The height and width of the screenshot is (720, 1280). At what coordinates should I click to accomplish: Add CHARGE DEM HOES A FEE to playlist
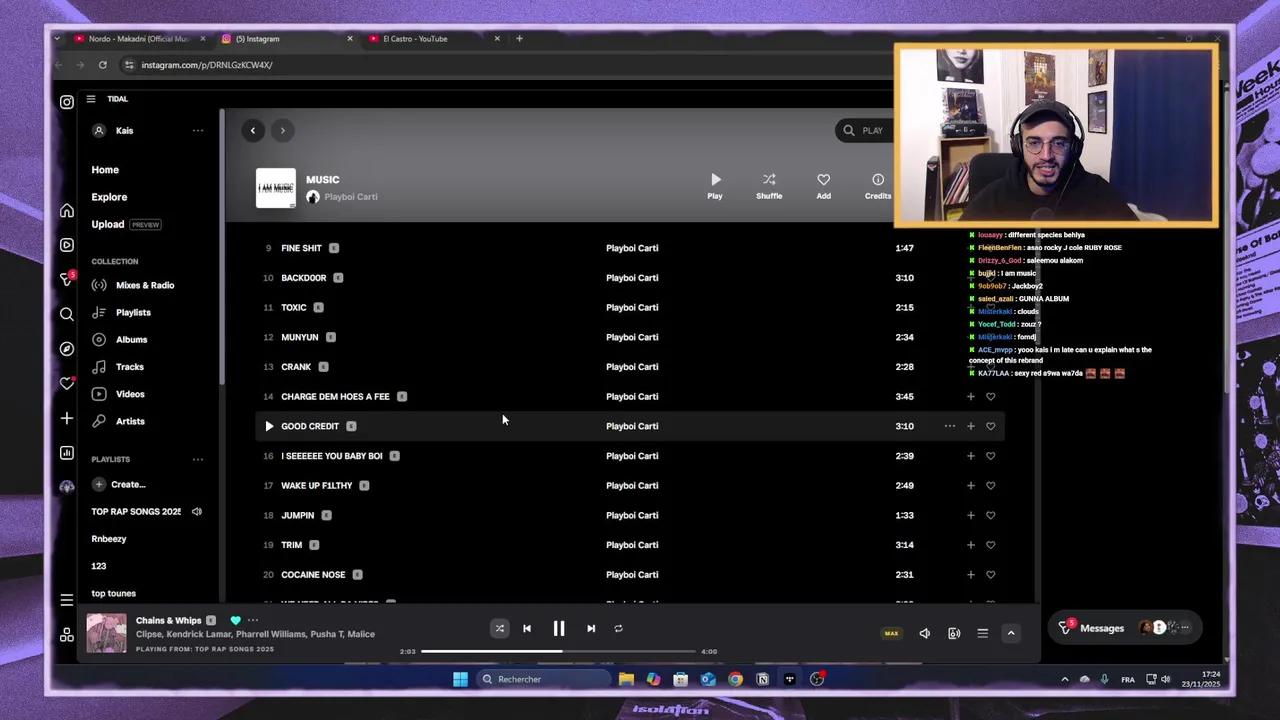point(970,397)
